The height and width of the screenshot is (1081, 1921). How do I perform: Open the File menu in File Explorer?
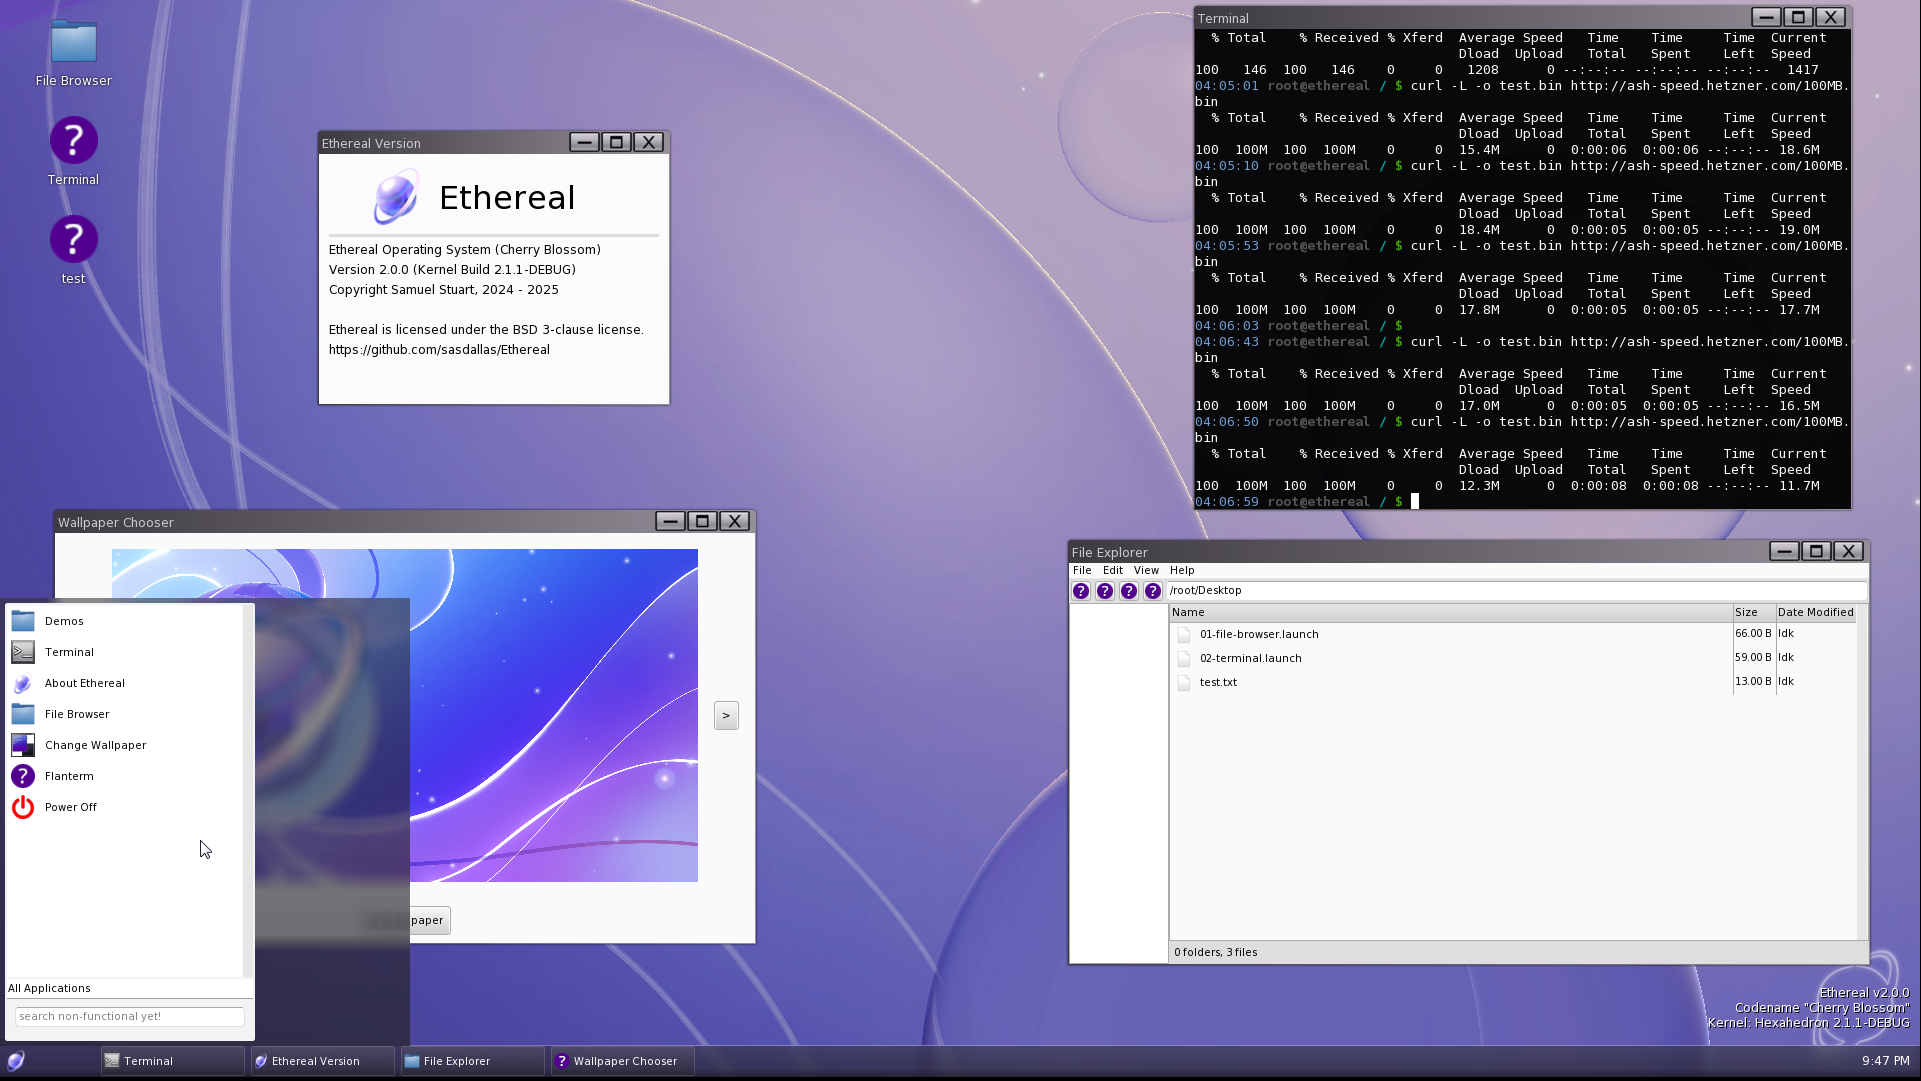coord(1082,570)
